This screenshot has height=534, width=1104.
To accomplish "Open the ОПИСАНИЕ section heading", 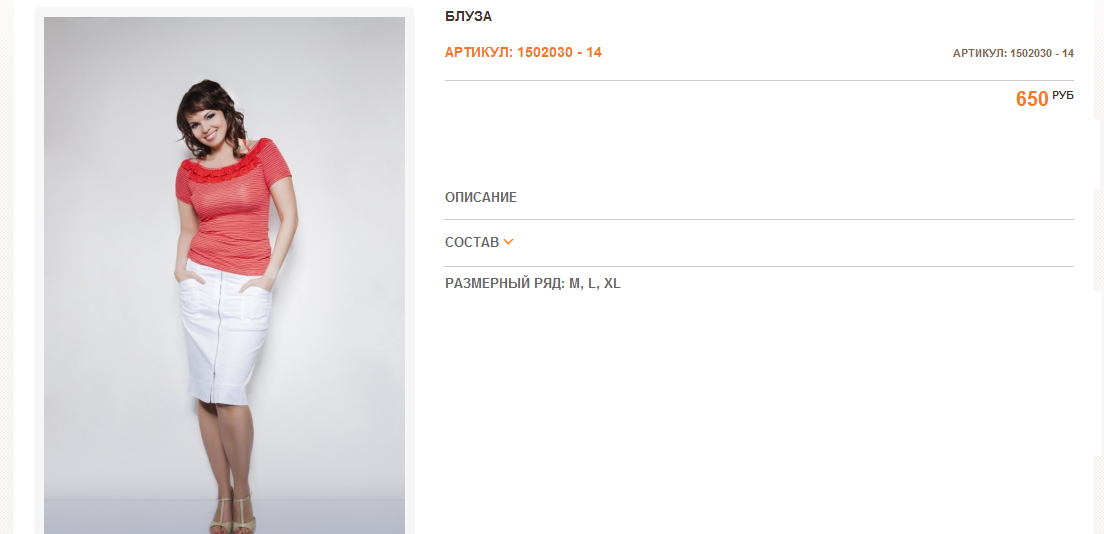I will coord(481,198).
